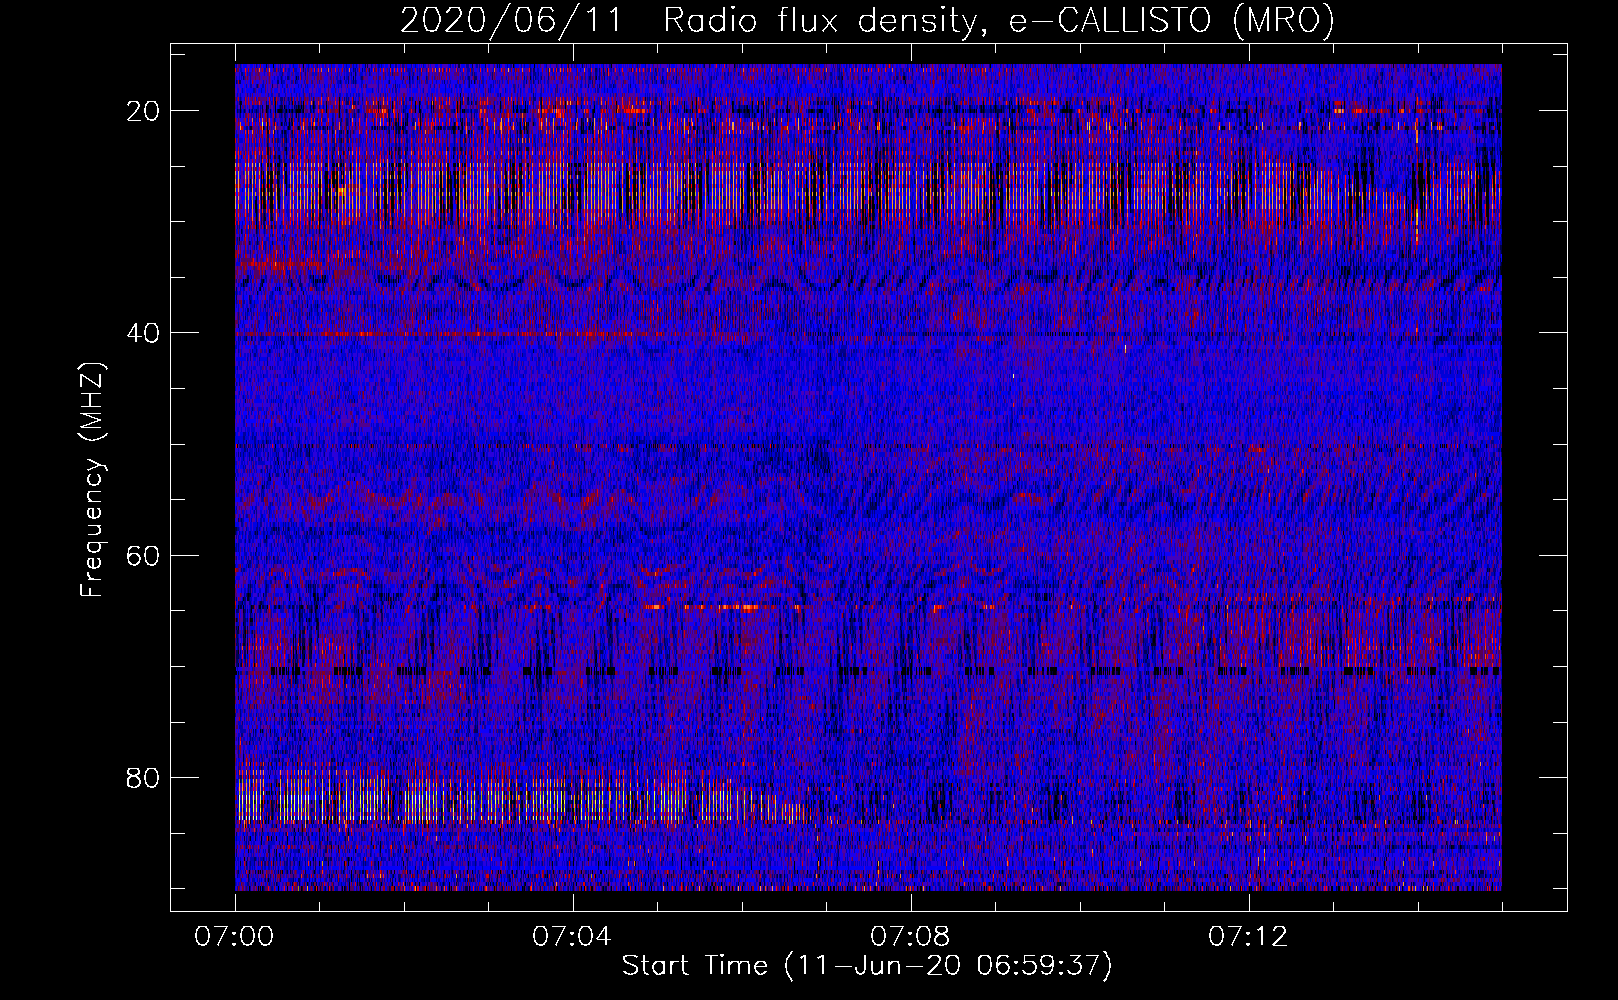
Task: Select the 07:00 time tick label
Action: coord(234,937)
